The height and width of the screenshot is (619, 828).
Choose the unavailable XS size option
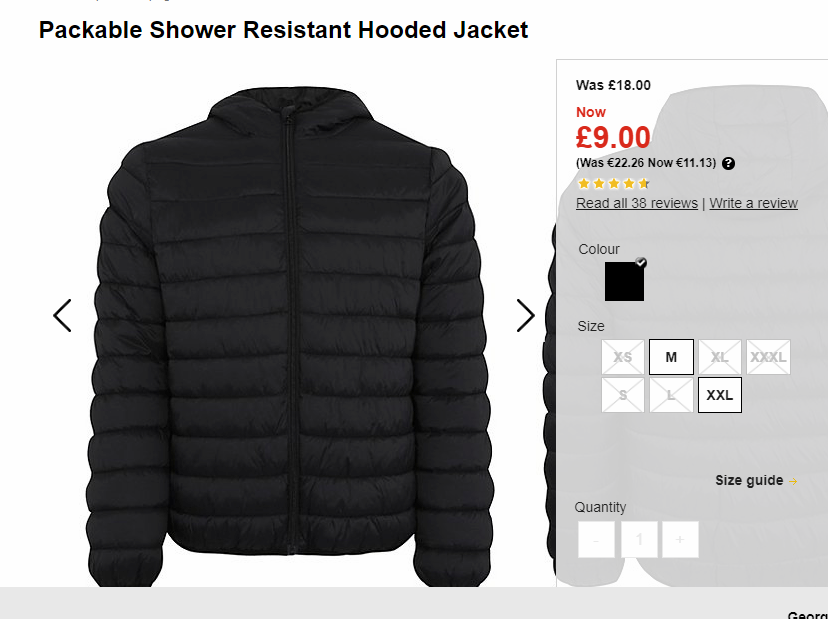pyautogui.click(x=623, y=357)
